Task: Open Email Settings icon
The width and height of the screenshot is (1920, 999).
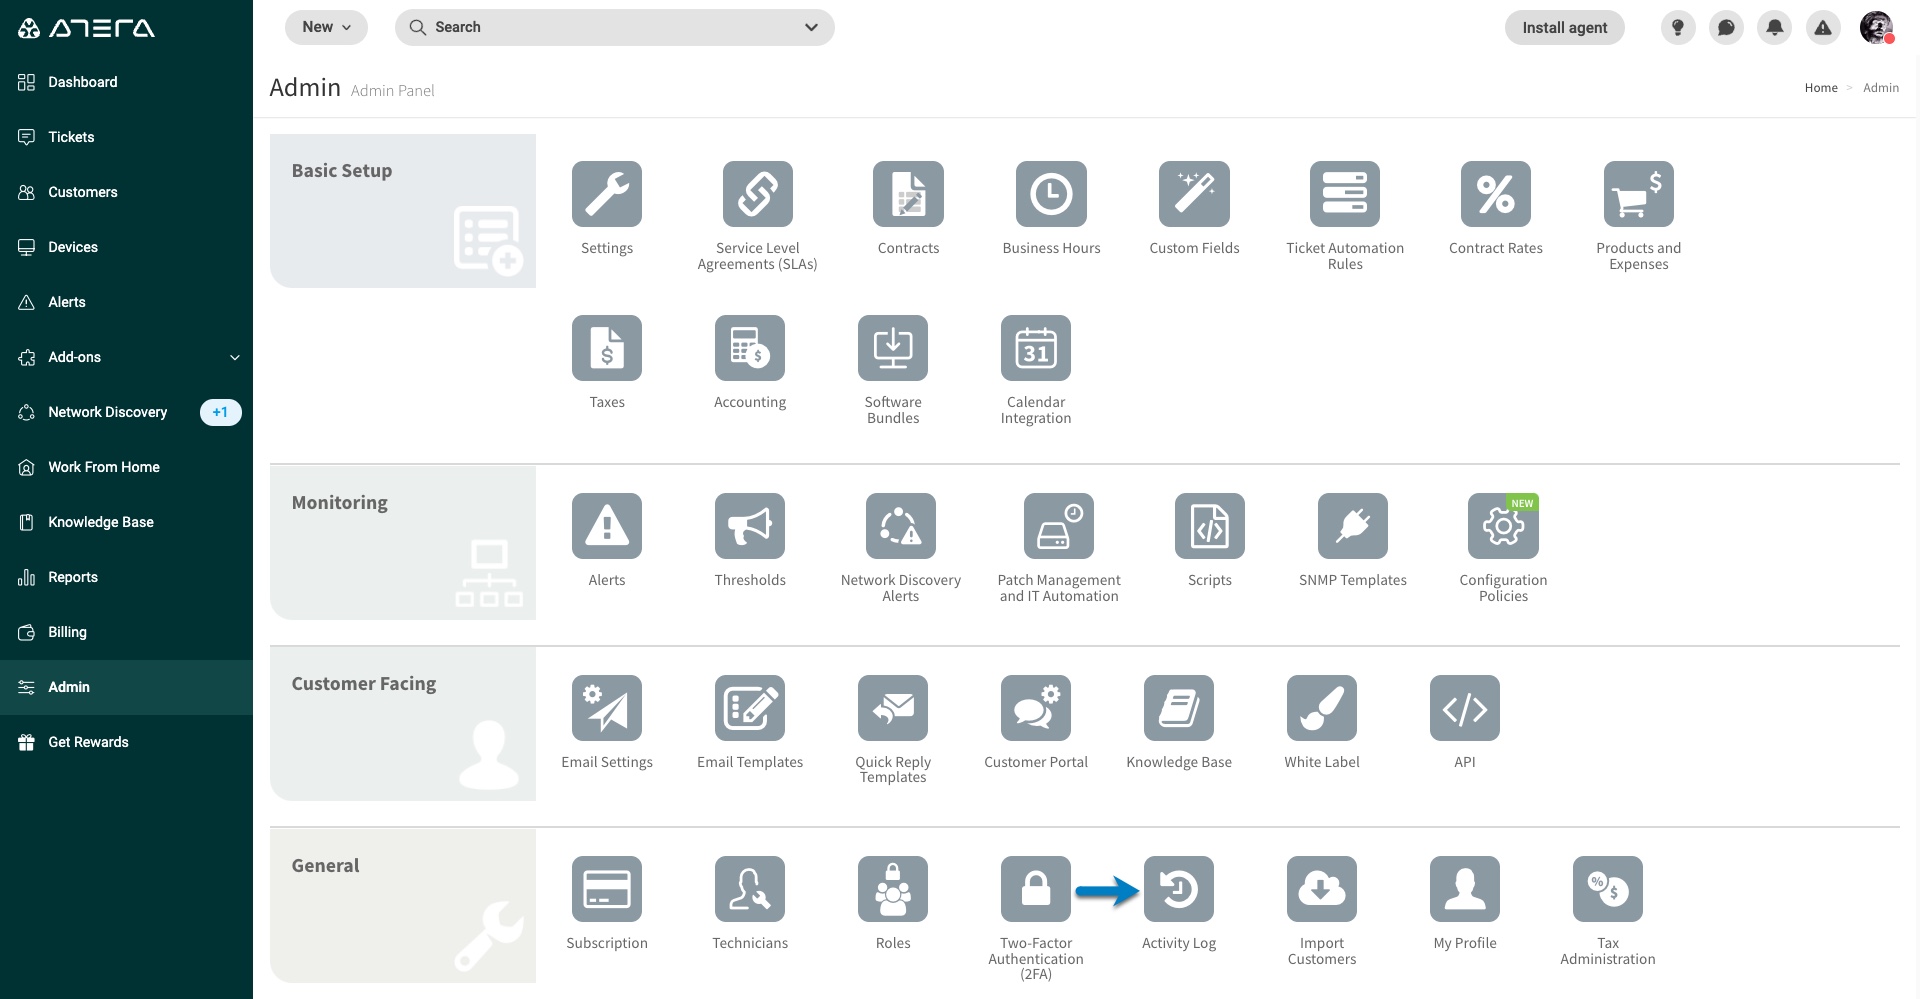Action: click(x=607, y=708)
